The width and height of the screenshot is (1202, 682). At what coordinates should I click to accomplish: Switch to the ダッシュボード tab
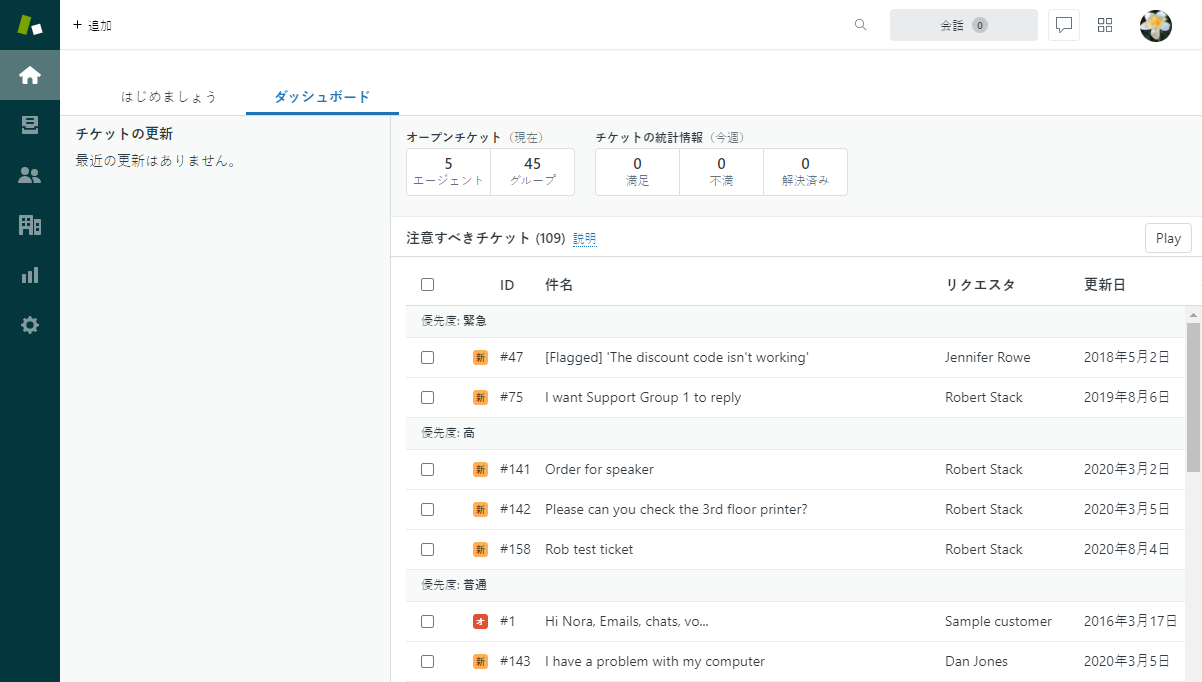tap(322, 96)
